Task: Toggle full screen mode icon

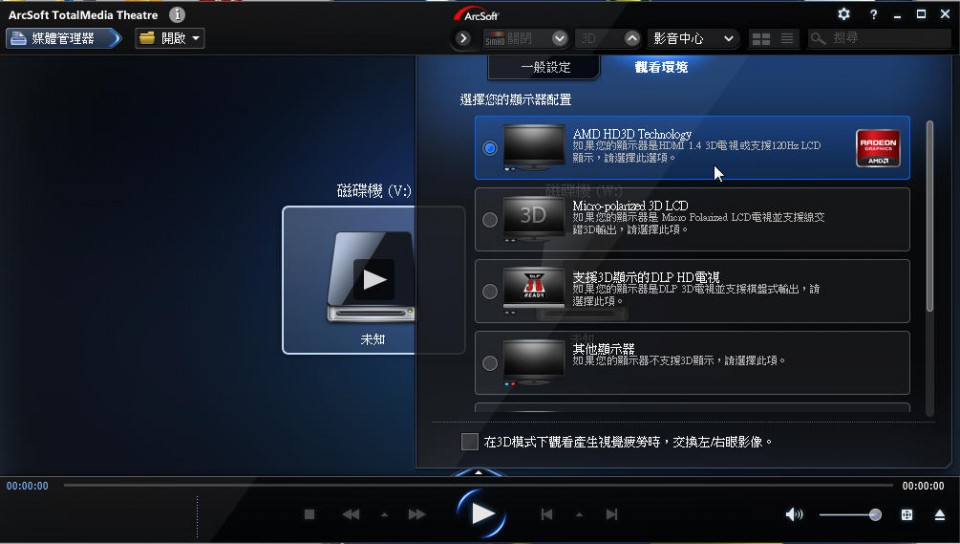Action: point(907,515)
